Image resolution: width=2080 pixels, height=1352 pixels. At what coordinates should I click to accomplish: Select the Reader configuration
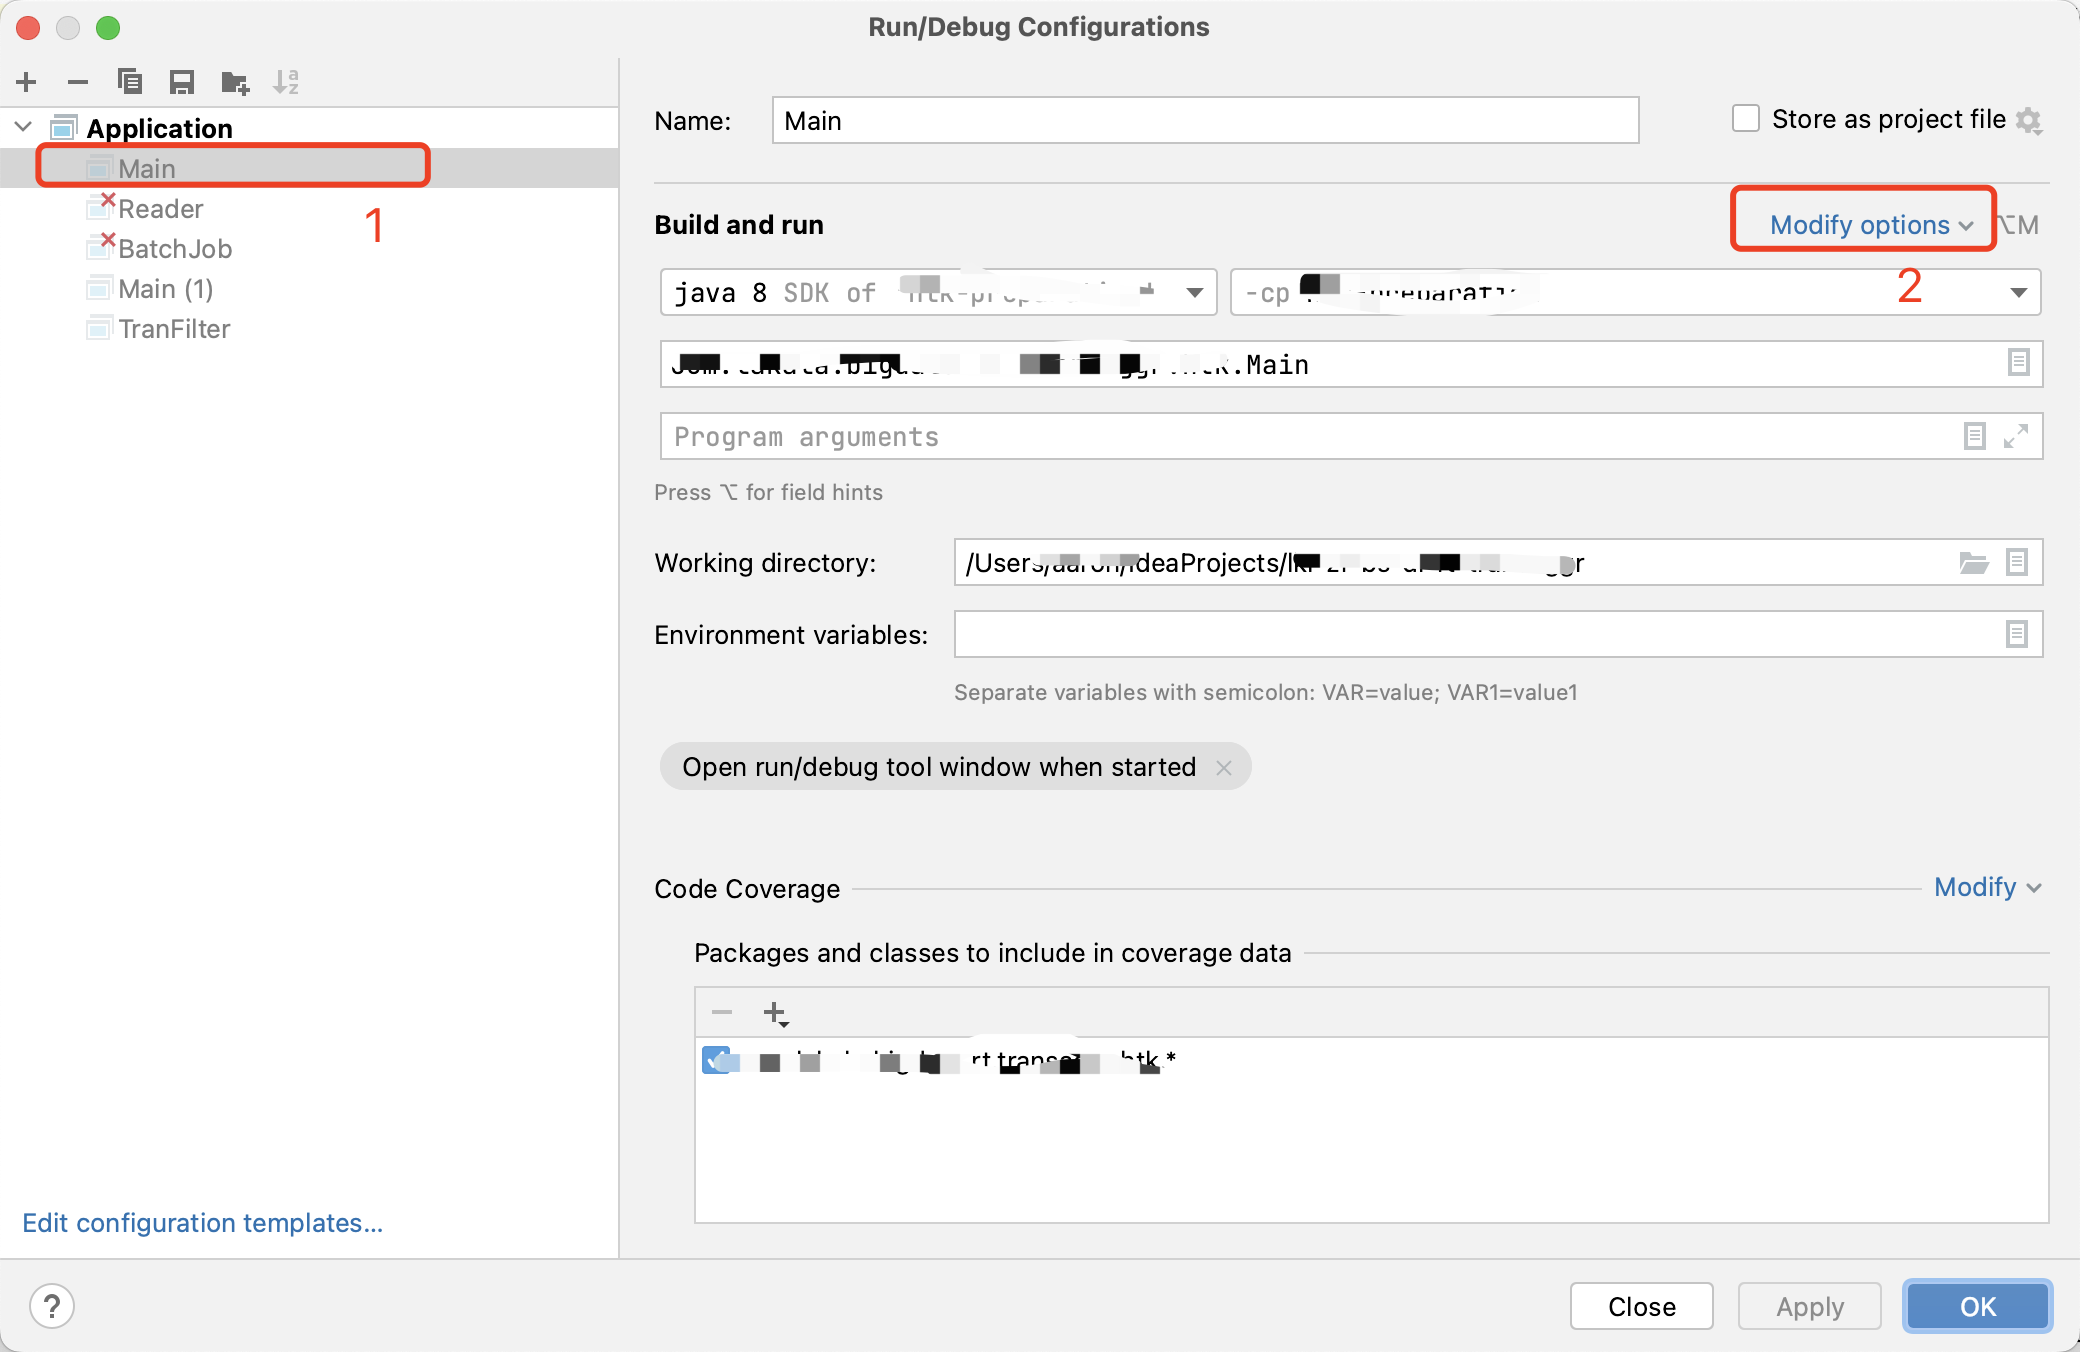[309, 208]
